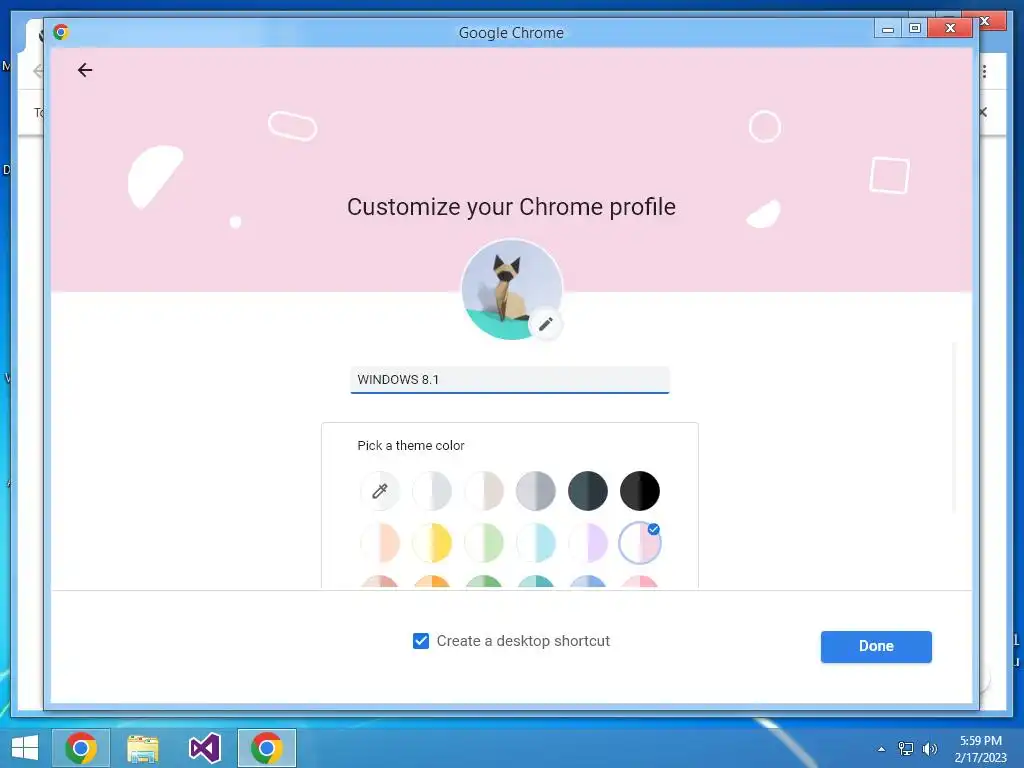
Task: Click the origami cat profile avatar
Action: 511,289
